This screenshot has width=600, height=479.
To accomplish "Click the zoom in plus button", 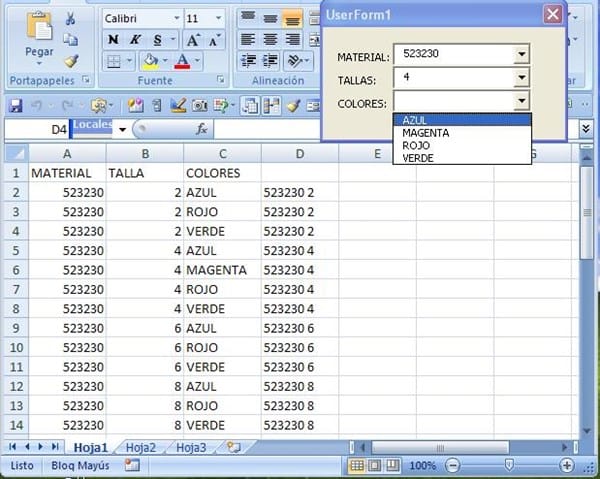I will (566, 466).
